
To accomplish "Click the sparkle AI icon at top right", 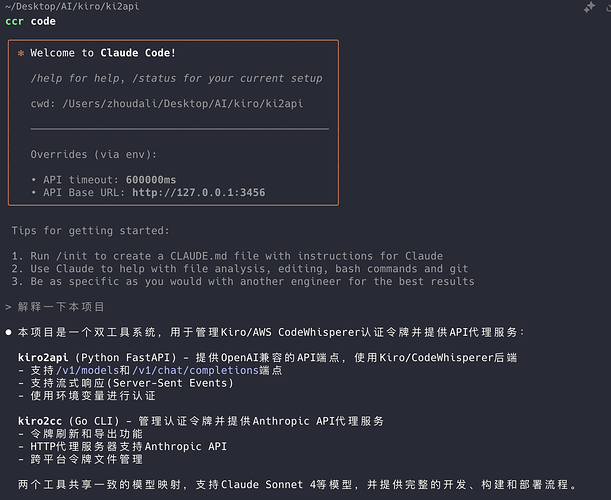I will pyautogui.click(x=589, y=7).
